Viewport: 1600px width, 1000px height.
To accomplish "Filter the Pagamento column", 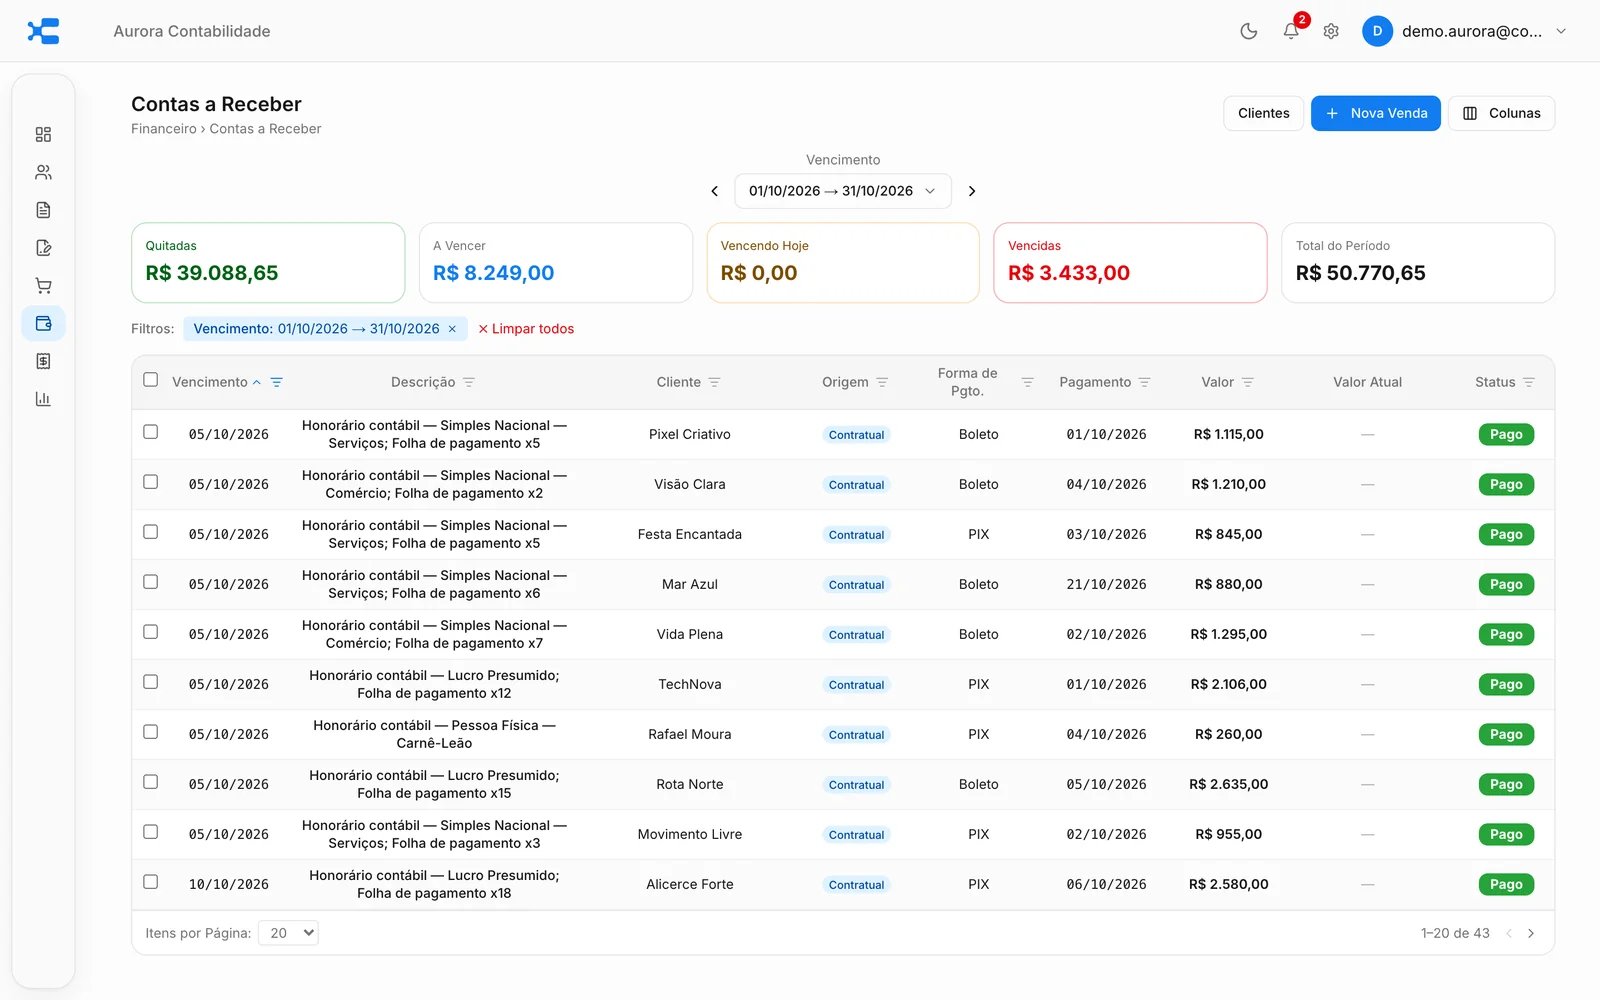I will pos(1145,382).
